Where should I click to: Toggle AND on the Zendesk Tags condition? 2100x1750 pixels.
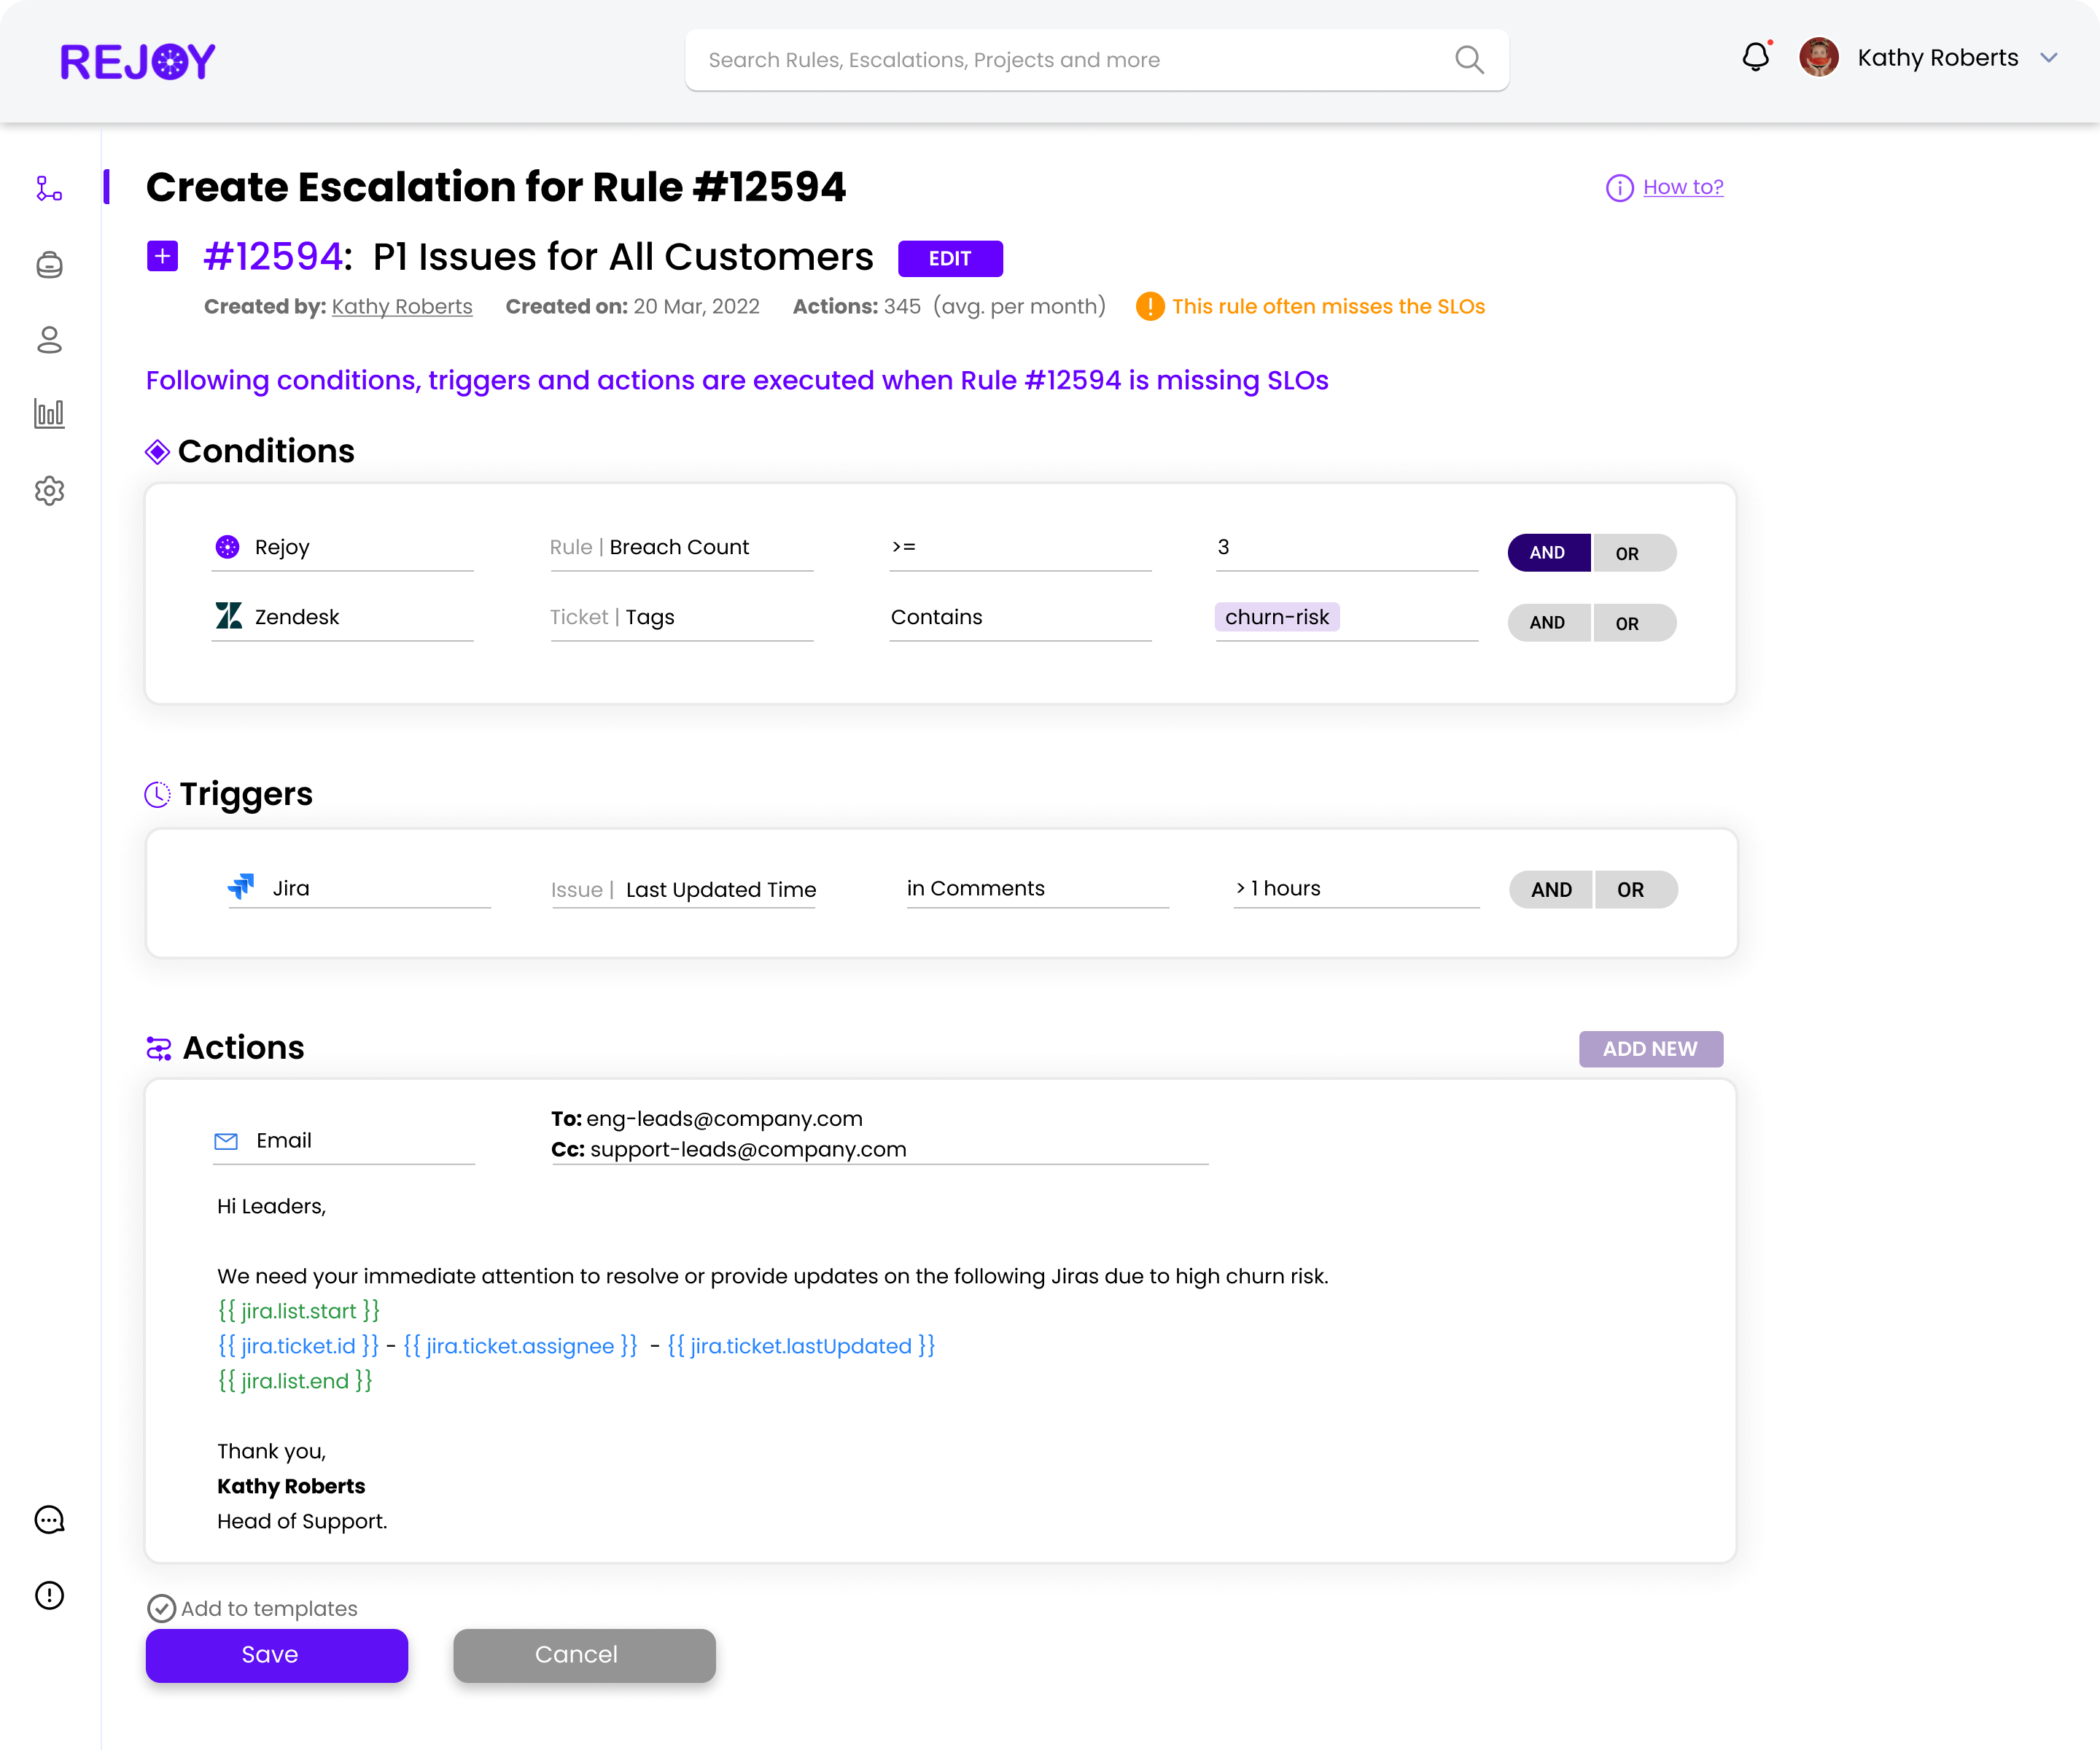click(1548, 623)
